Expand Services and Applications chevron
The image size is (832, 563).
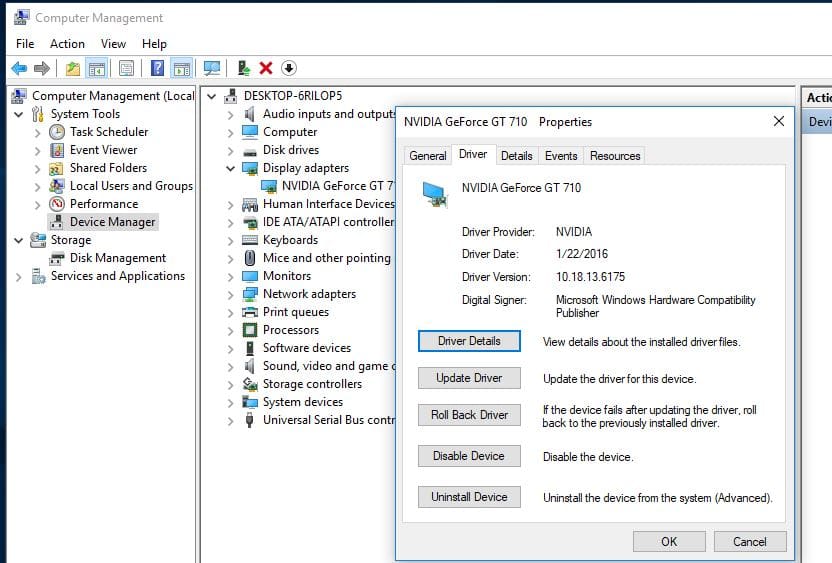click(19, 276)
